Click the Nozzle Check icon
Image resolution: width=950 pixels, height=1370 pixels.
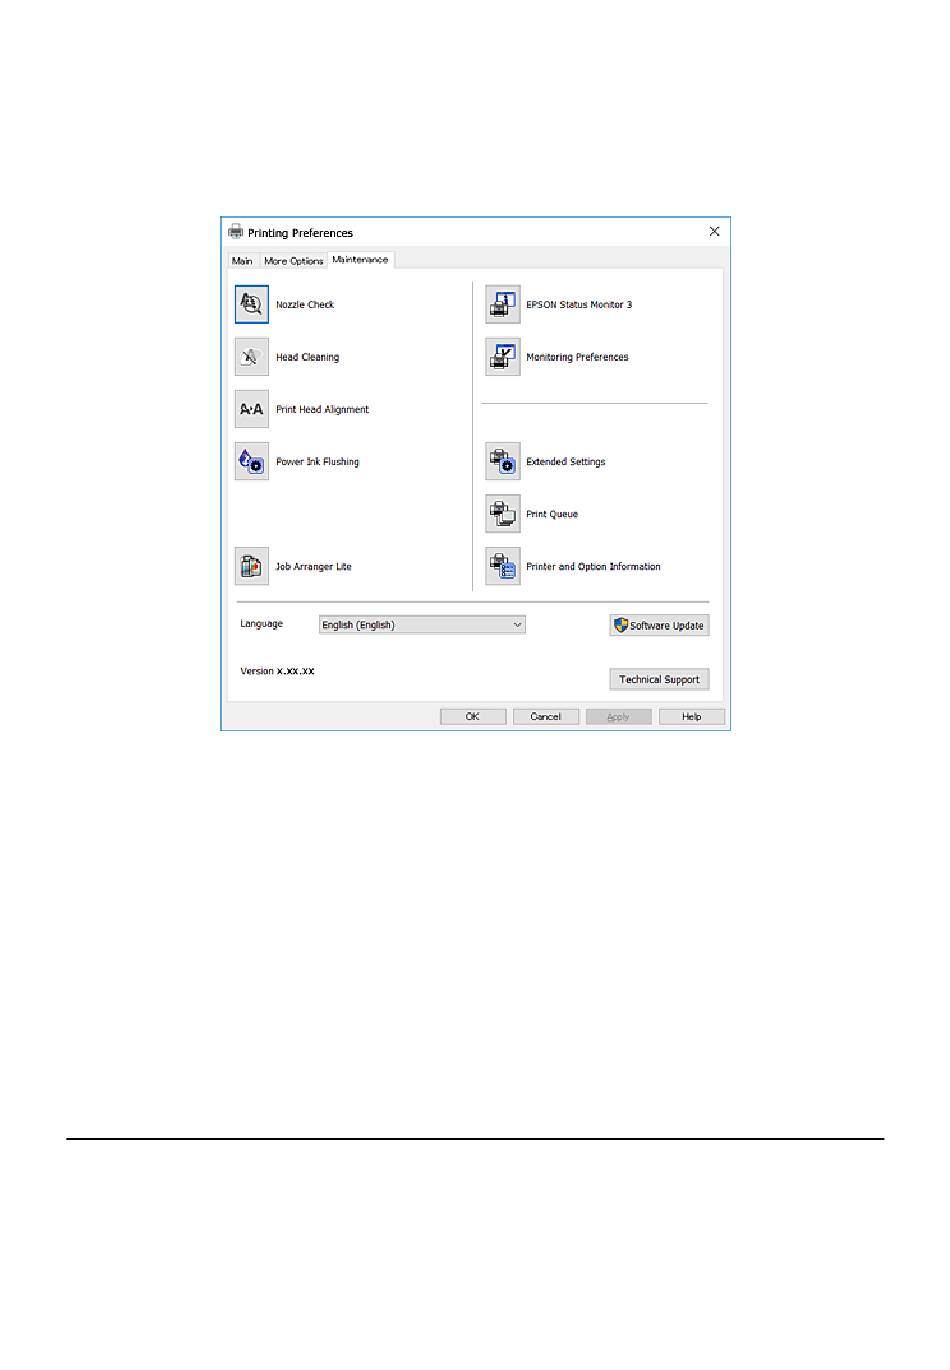[252, 304]
